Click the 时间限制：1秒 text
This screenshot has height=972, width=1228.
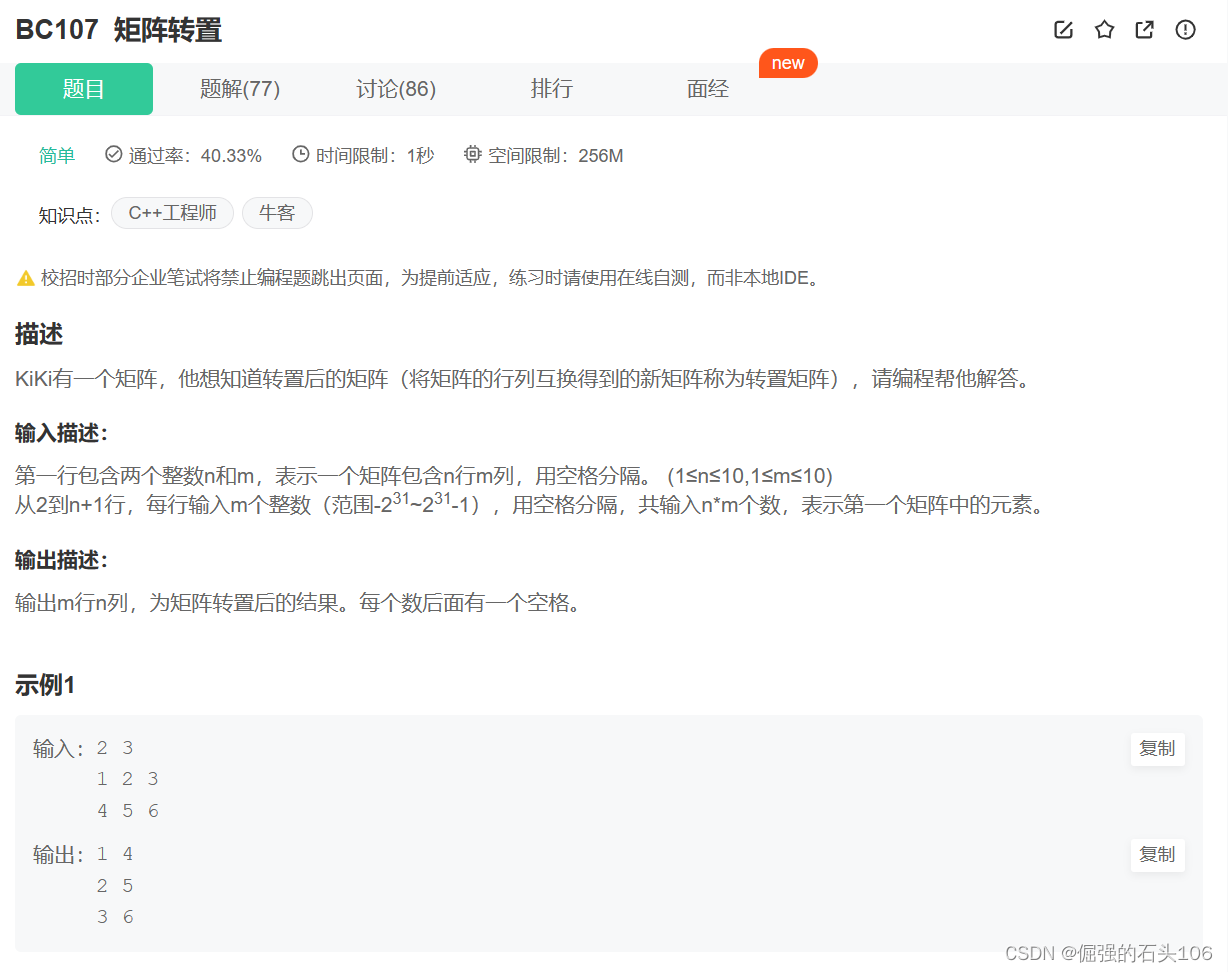375,155
